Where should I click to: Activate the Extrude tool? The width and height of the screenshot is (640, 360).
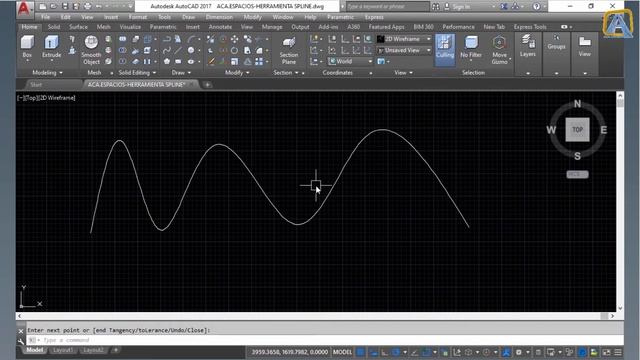coord(51,47)
